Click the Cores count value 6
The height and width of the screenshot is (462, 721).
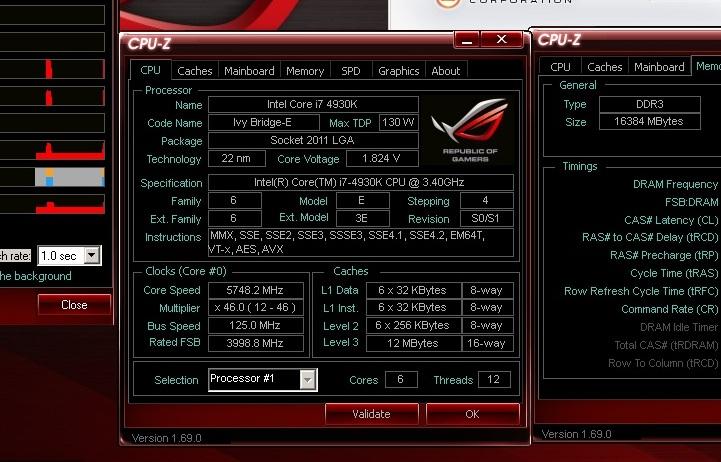coord(401,379)
